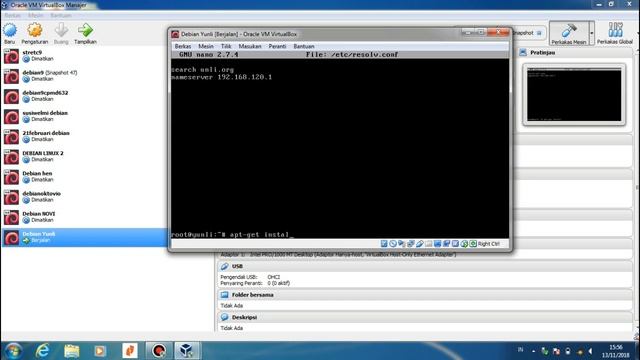Screen dimensions: 640x360
Task: Click display settings status icon
Action: [x=438, y=244]
